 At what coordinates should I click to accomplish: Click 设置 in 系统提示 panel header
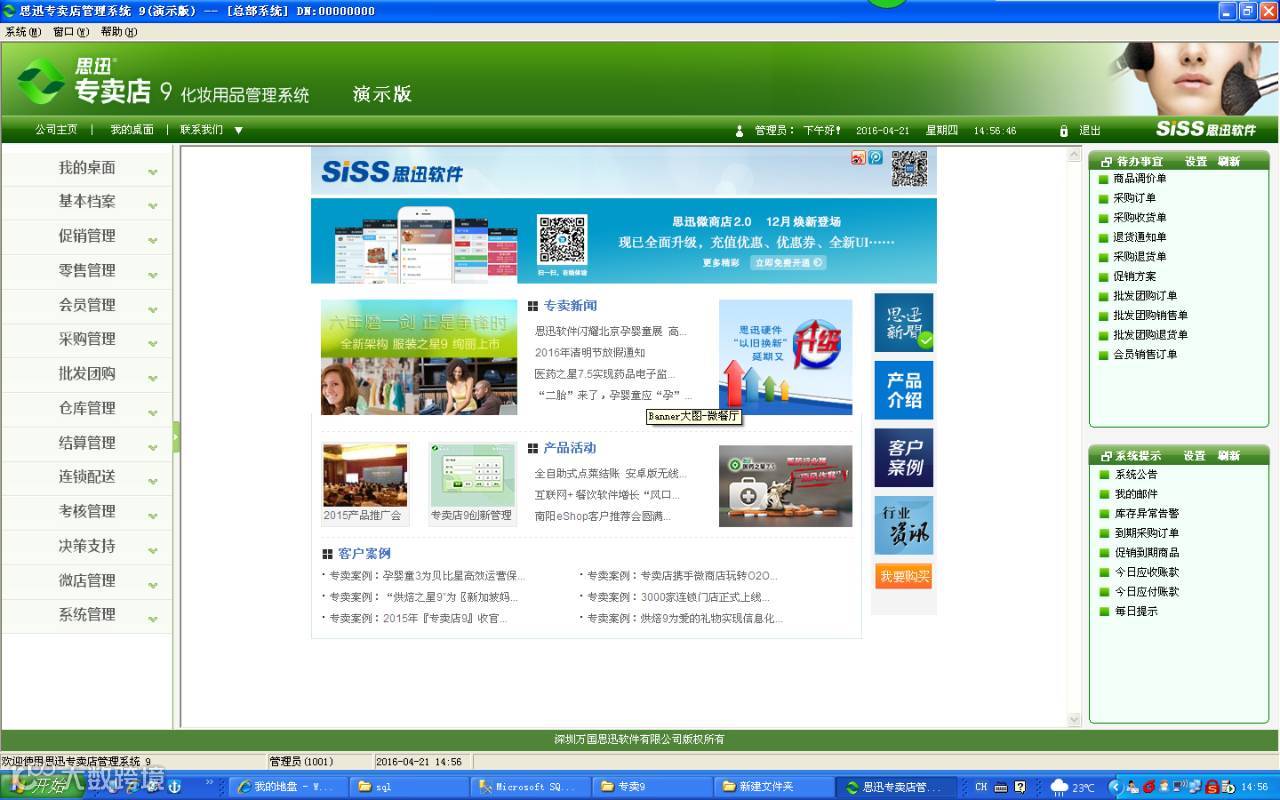point(1195,456)
